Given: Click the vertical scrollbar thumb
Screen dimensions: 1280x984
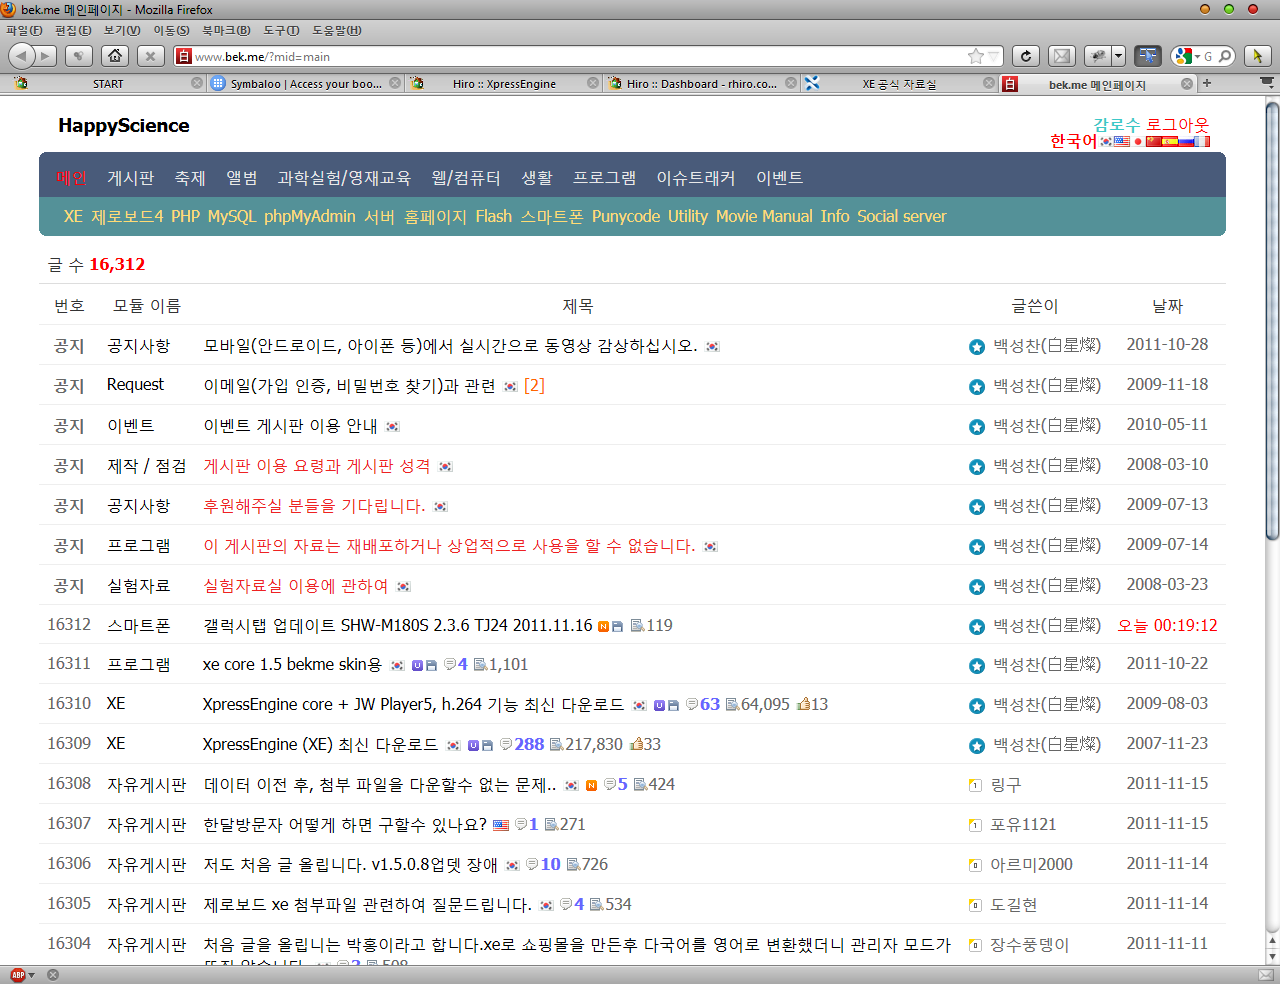Looking at the screenshot, I should (1272, 320).
